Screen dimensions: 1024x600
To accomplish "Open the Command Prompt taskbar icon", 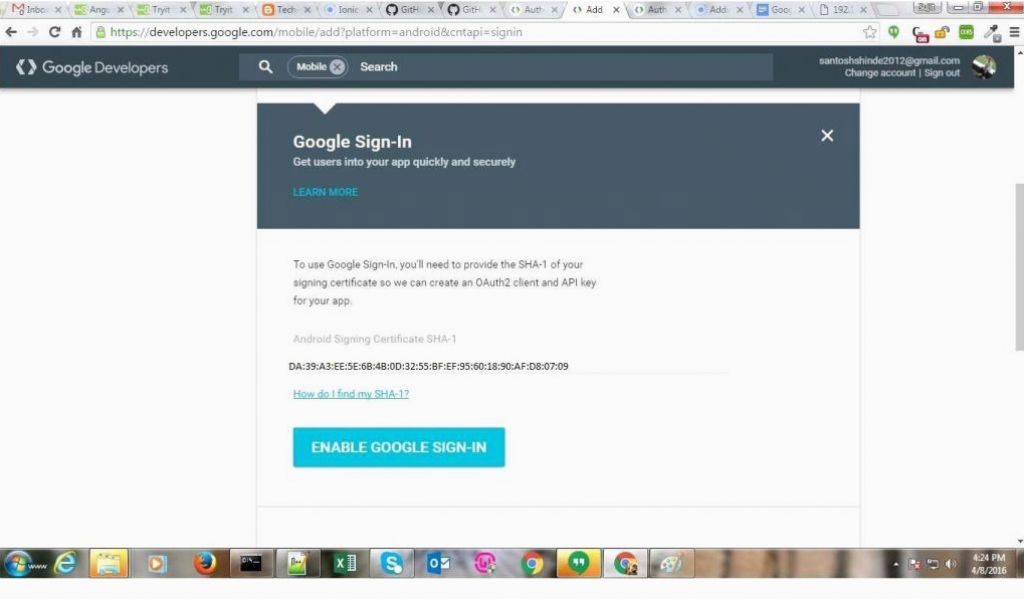I will click(251, 563).
